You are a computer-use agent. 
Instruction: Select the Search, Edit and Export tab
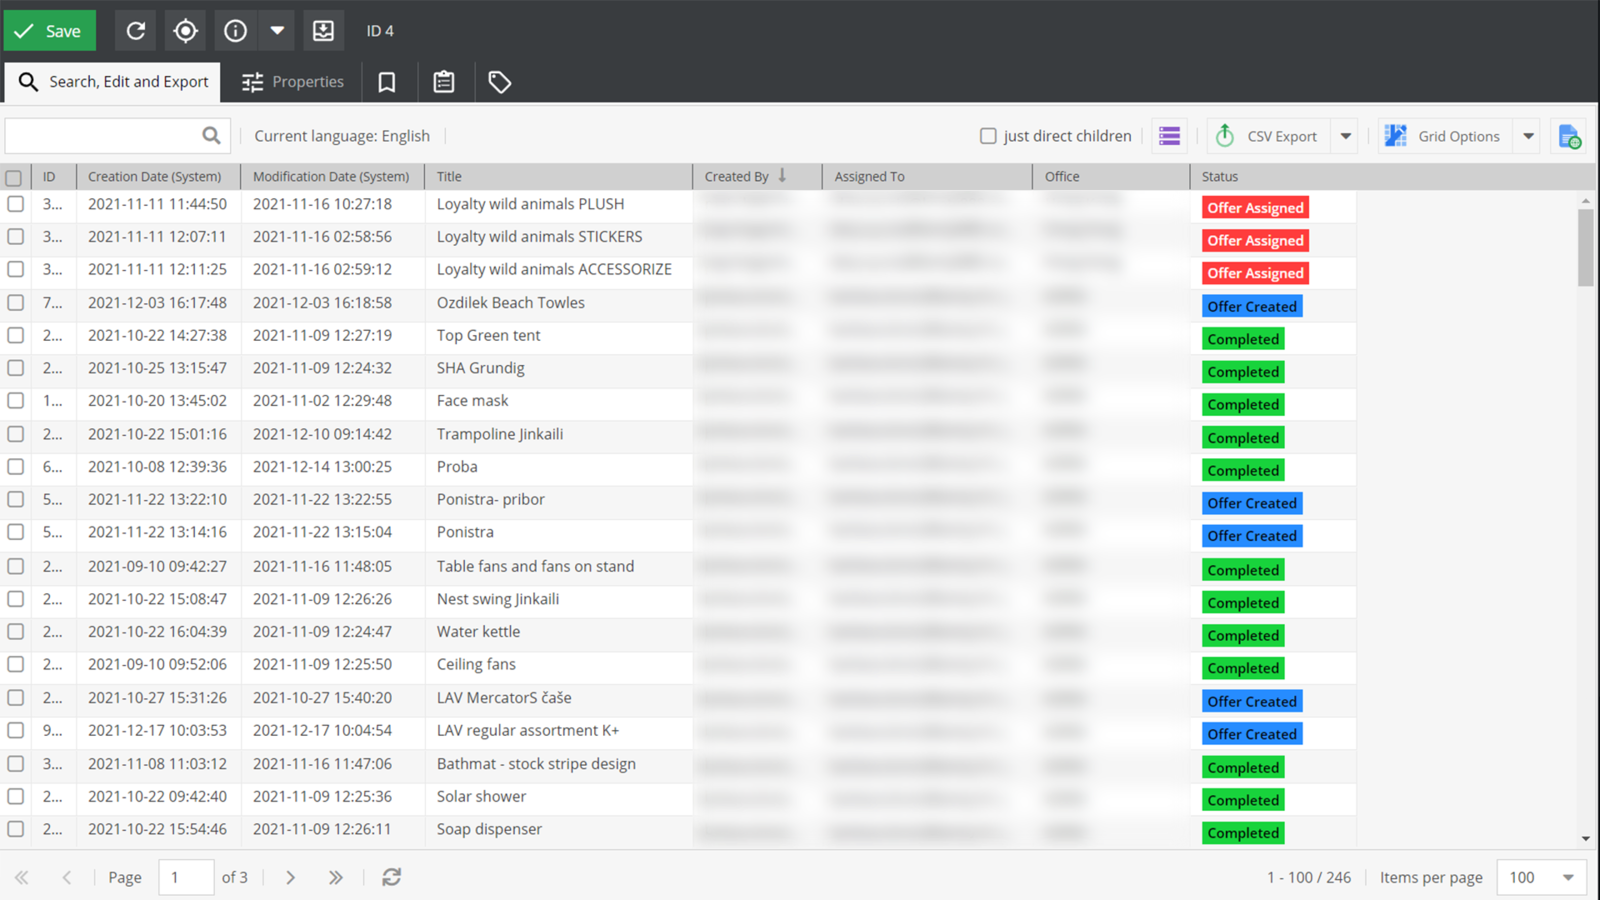point(113,82)
